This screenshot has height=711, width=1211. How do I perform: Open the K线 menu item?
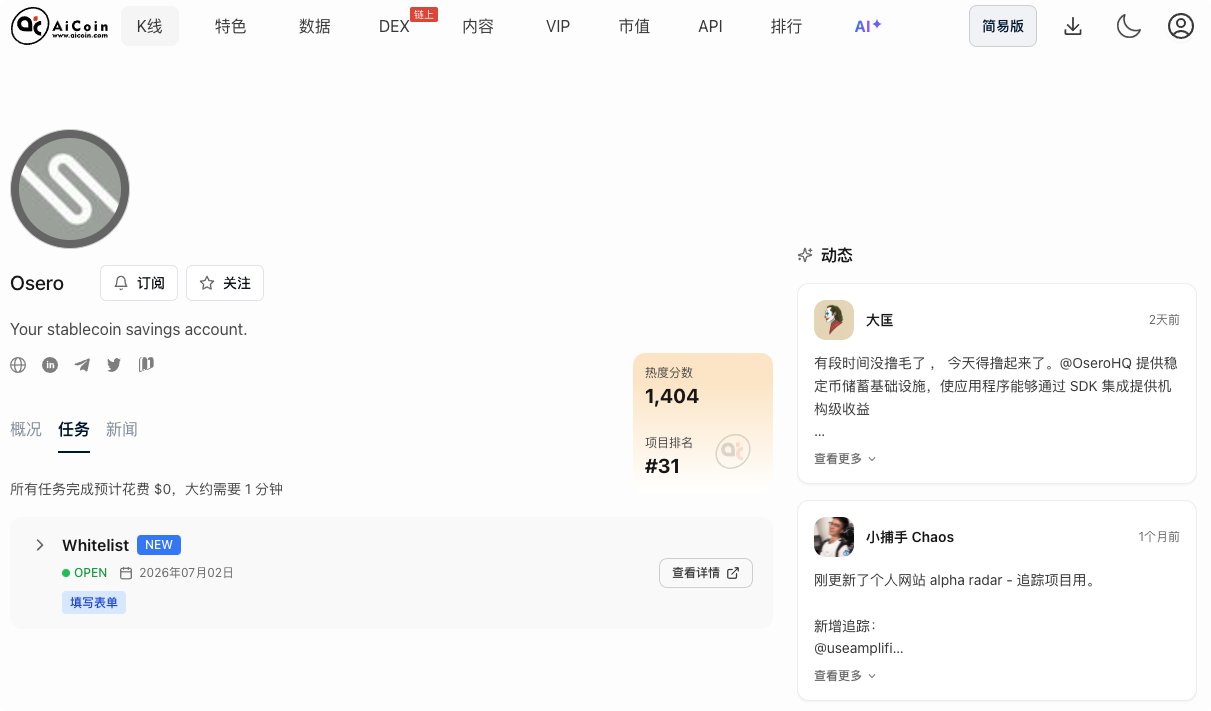150,26
